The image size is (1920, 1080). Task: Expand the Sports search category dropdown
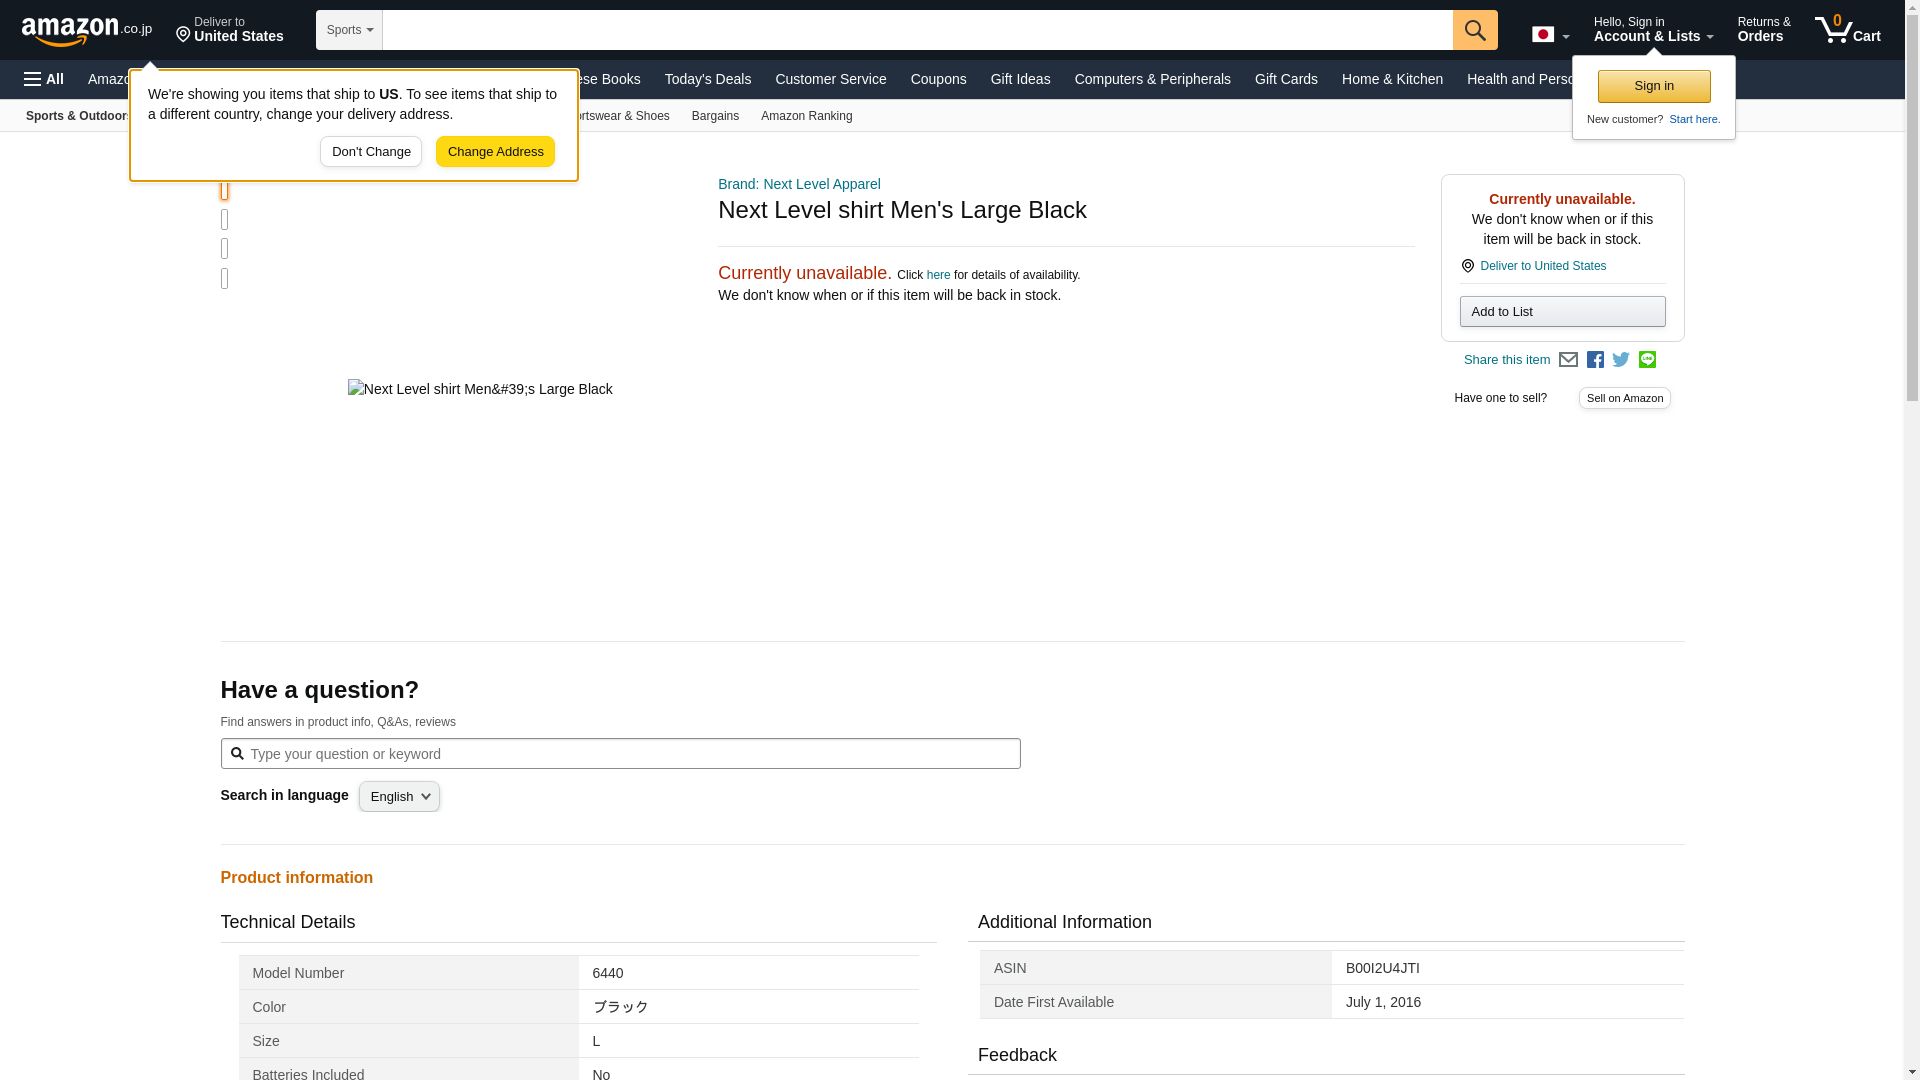coord(349,30)
